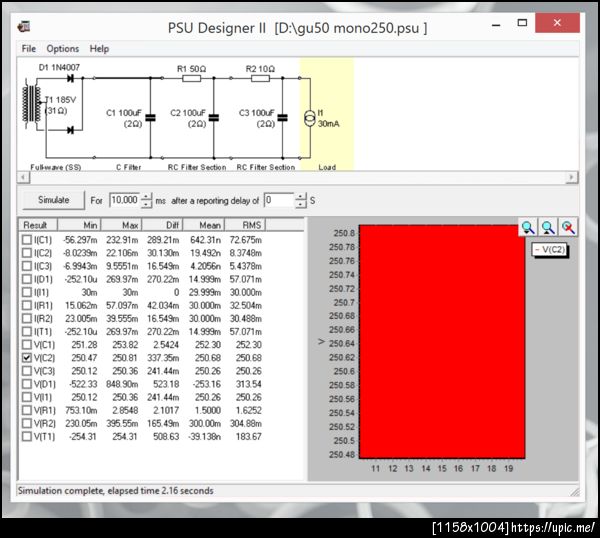Click the V(C2) graph legend entry

click(550, 250)
